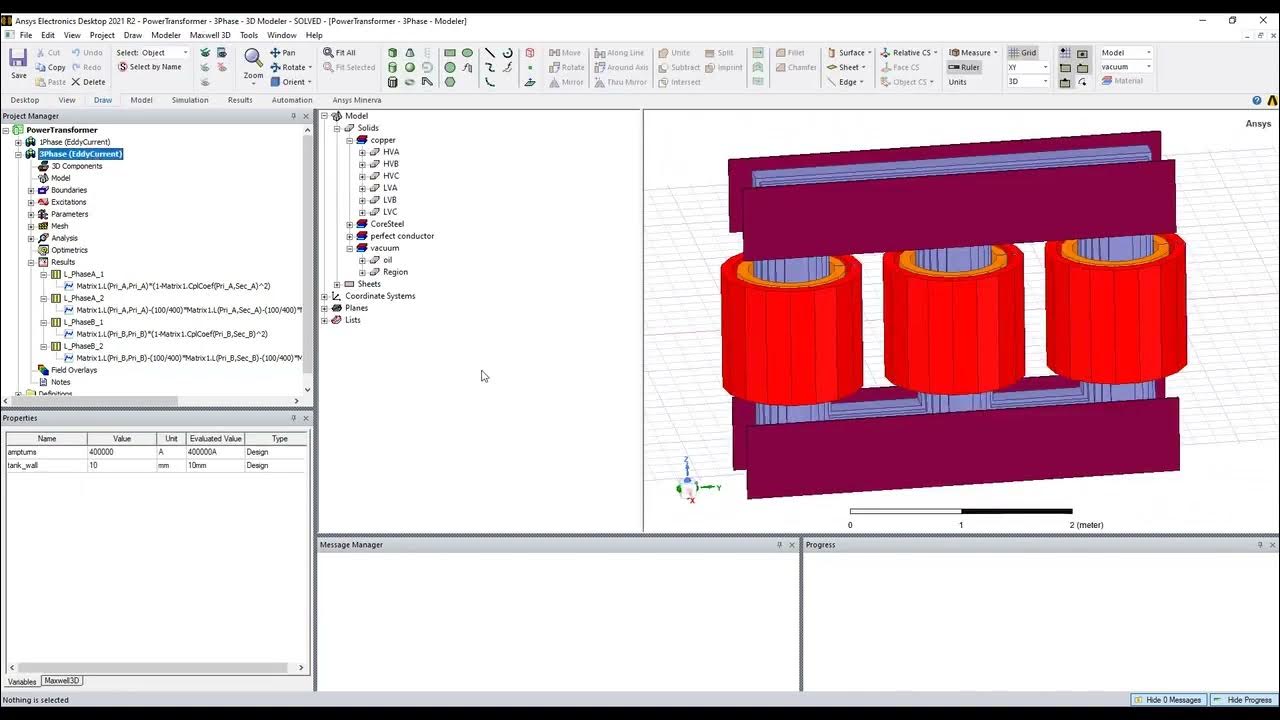Expand the Excitations project node
The height and width of the screenshot is (720, 1280).
click(x=31, y=202)
